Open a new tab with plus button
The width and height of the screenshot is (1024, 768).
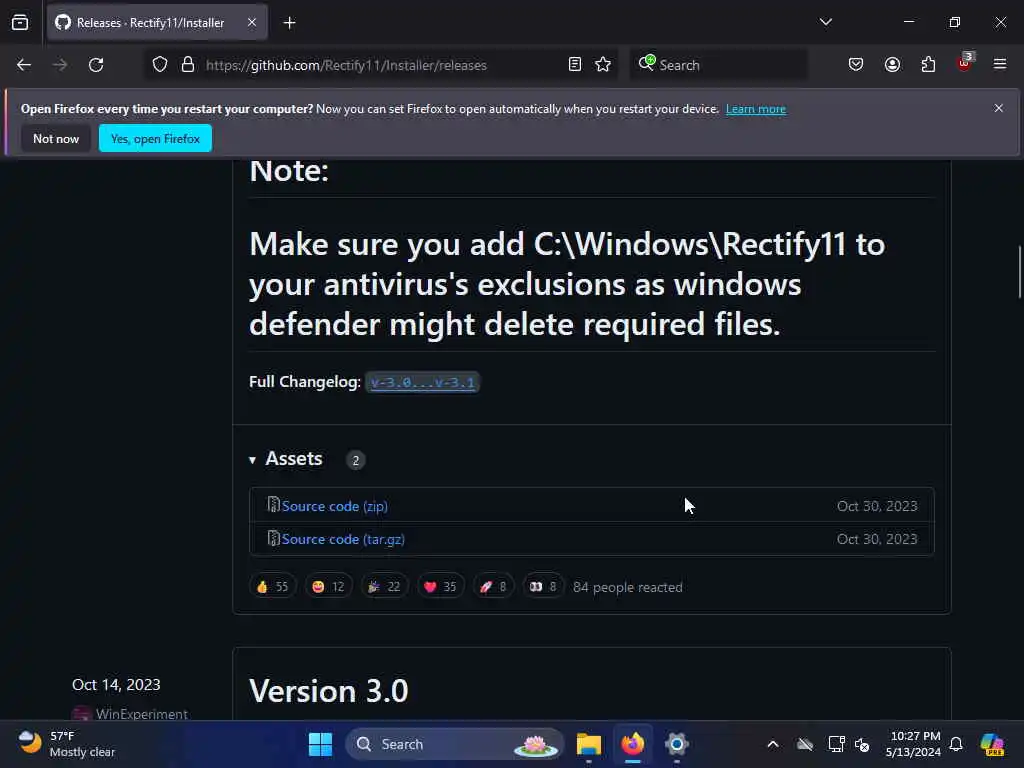click(289, 23)
